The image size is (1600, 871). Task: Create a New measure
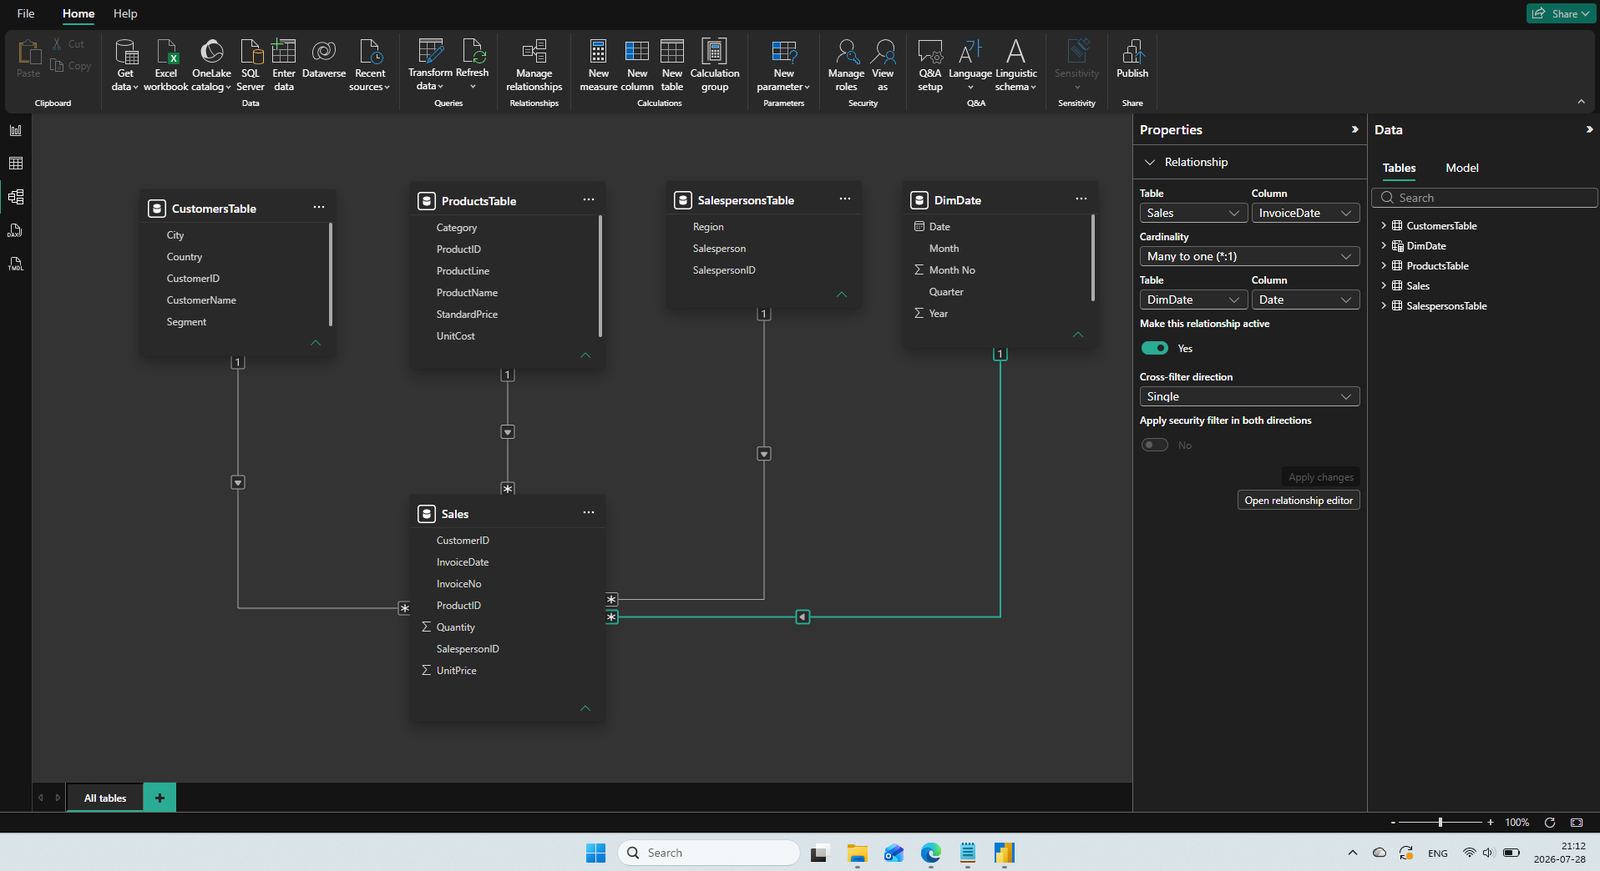tap(598, 66)
